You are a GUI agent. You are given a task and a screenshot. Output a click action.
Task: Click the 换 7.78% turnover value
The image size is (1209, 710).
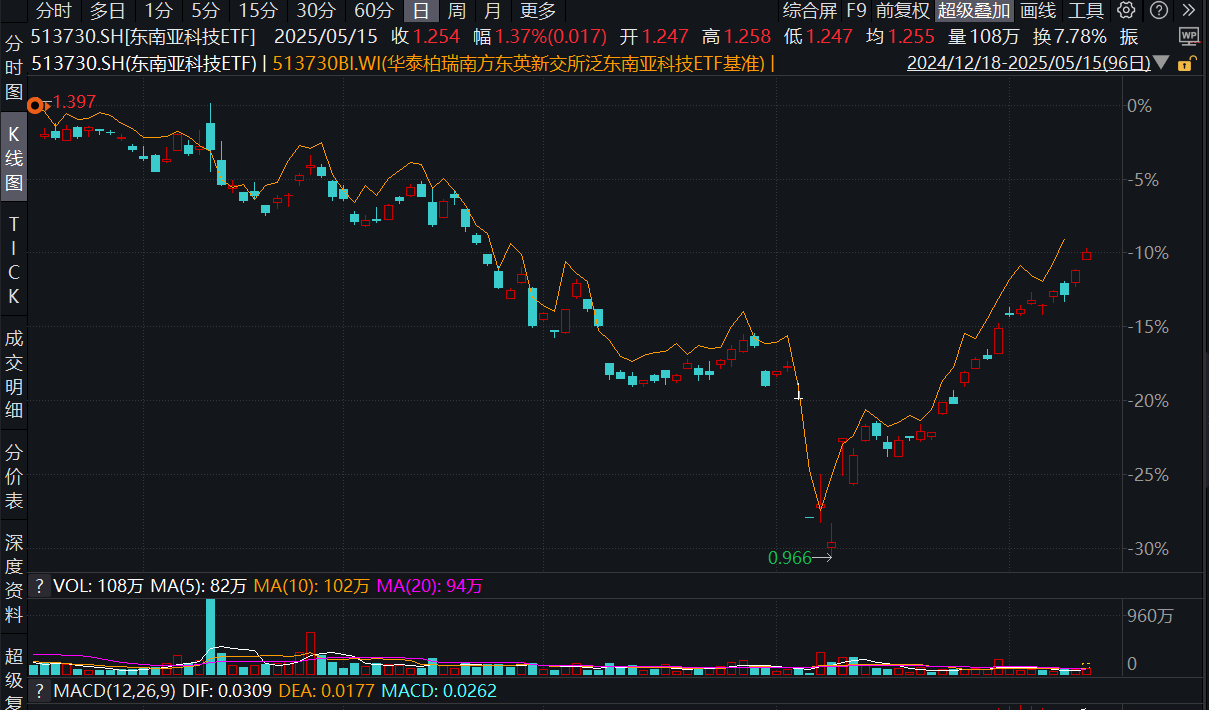[x=1070, y=37]
